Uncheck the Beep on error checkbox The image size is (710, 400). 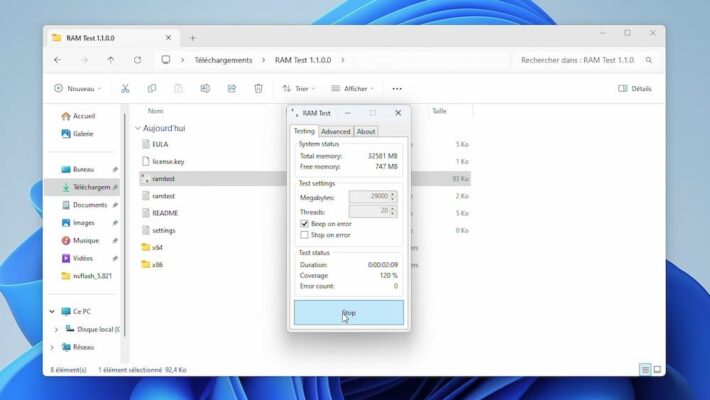click(304, 224)
